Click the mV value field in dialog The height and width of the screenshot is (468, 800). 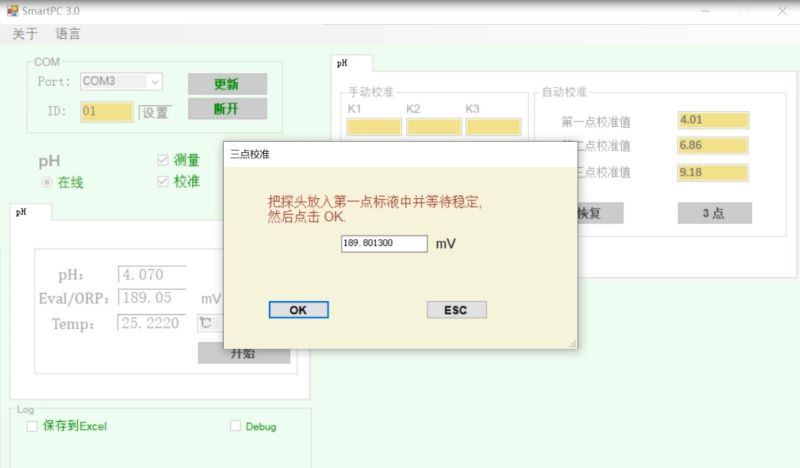(x=384, y=243)
